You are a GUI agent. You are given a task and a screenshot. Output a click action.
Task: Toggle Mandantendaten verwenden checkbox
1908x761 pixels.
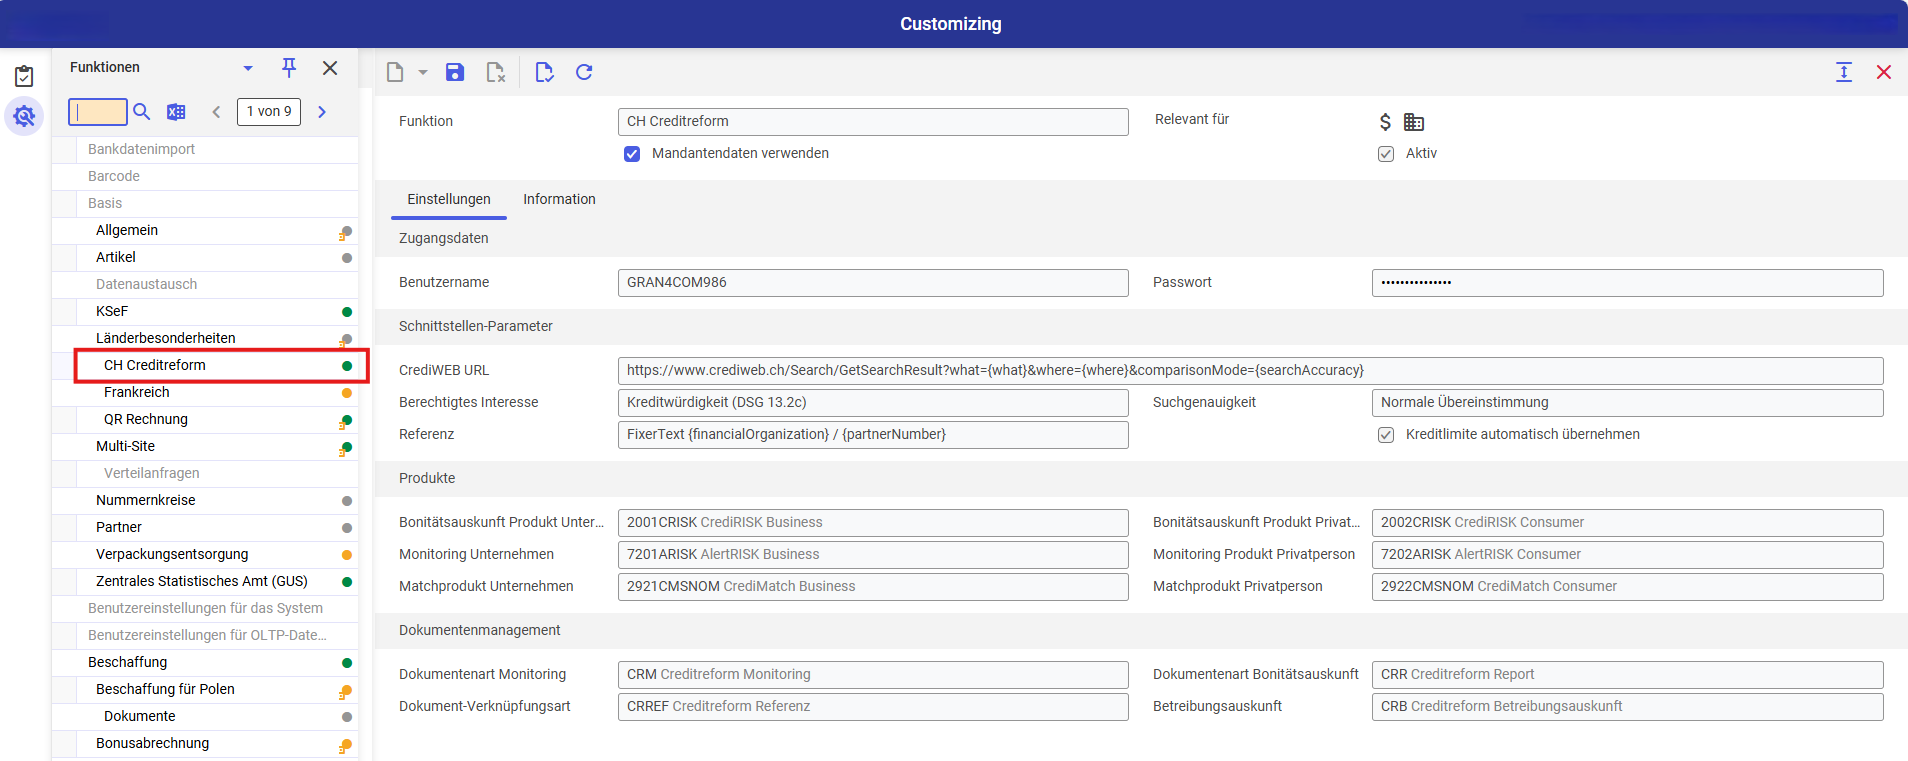[632, 154]
